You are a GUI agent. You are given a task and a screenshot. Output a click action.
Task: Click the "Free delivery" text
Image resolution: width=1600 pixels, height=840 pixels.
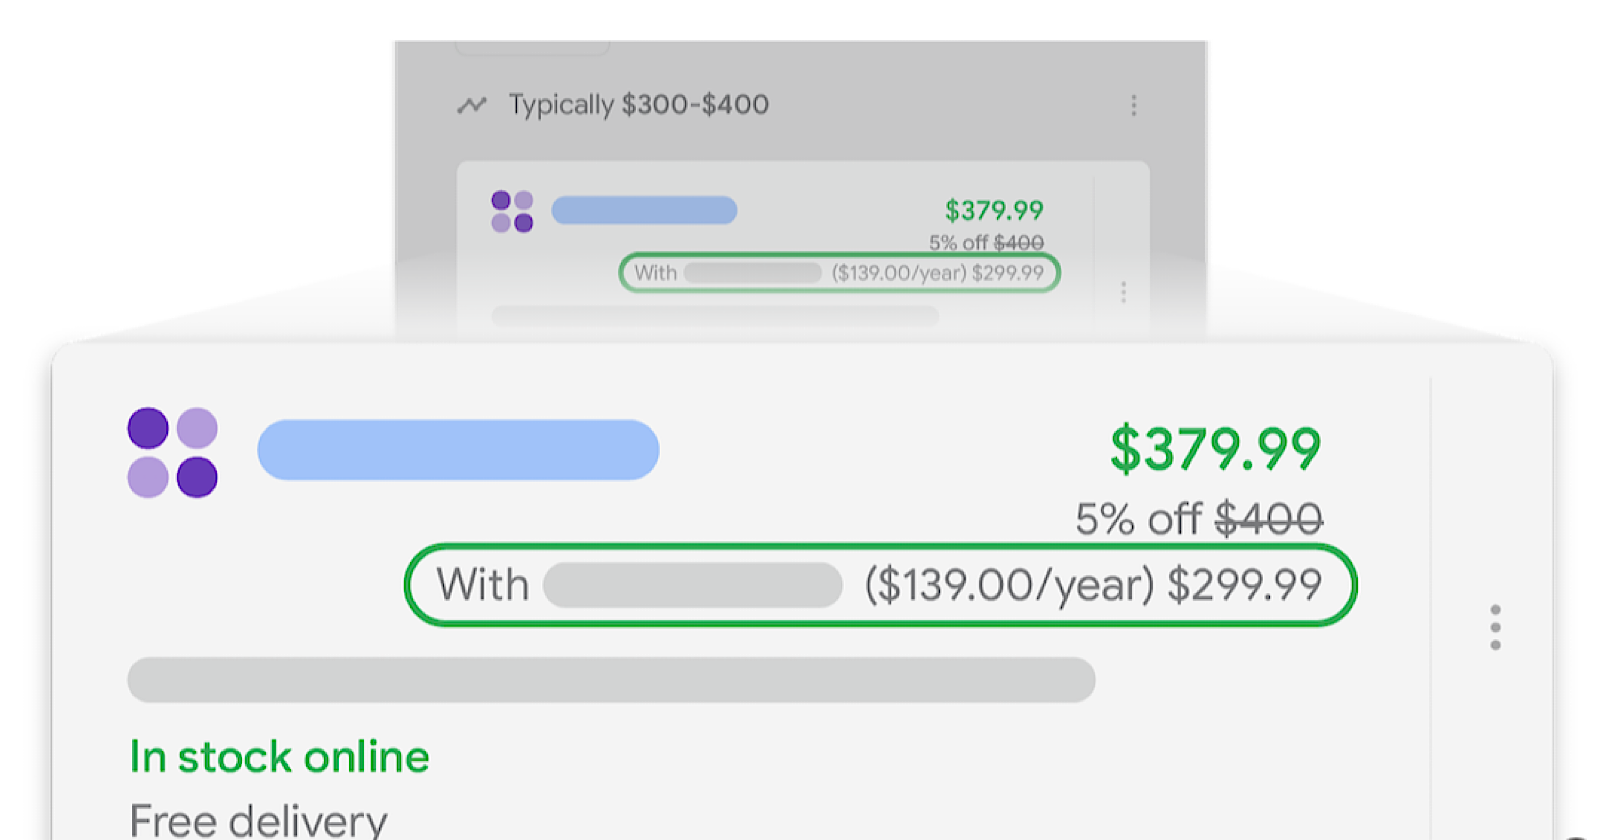point(258,820)
